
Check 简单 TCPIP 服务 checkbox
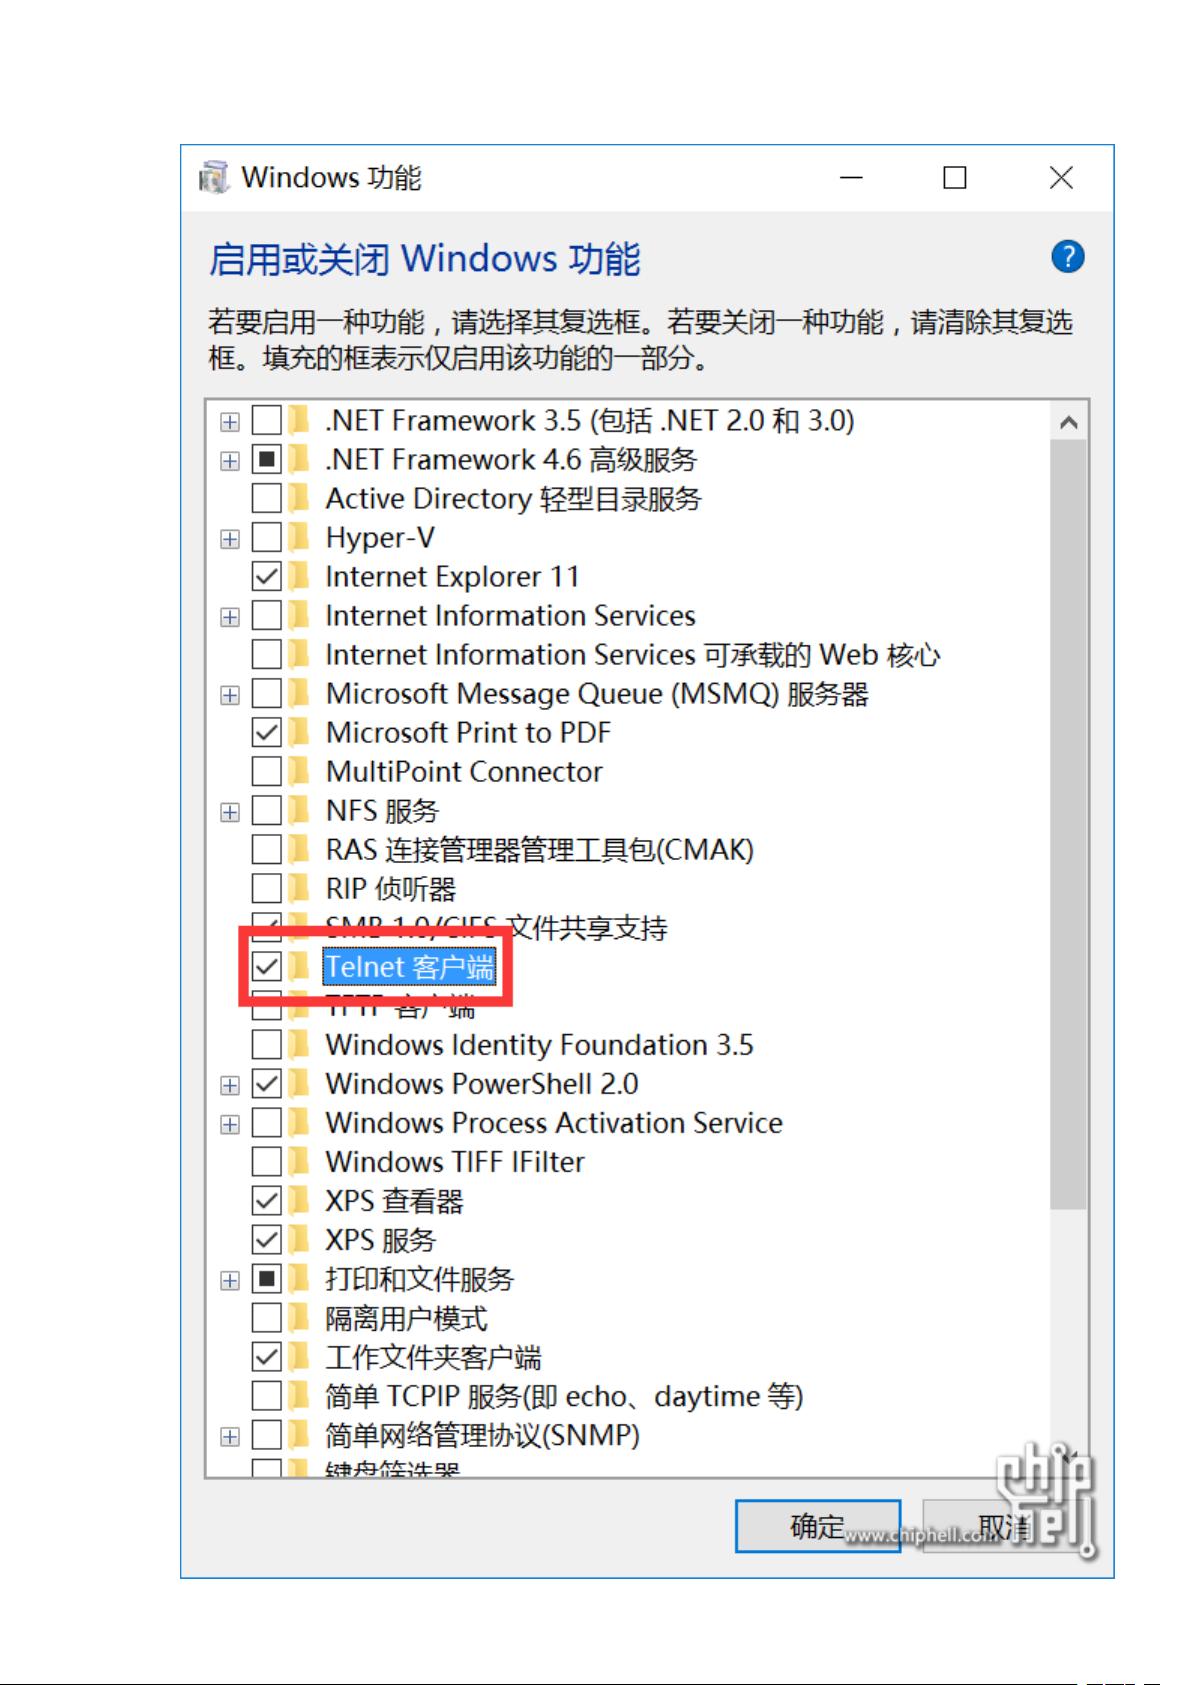coord(266,1396)
